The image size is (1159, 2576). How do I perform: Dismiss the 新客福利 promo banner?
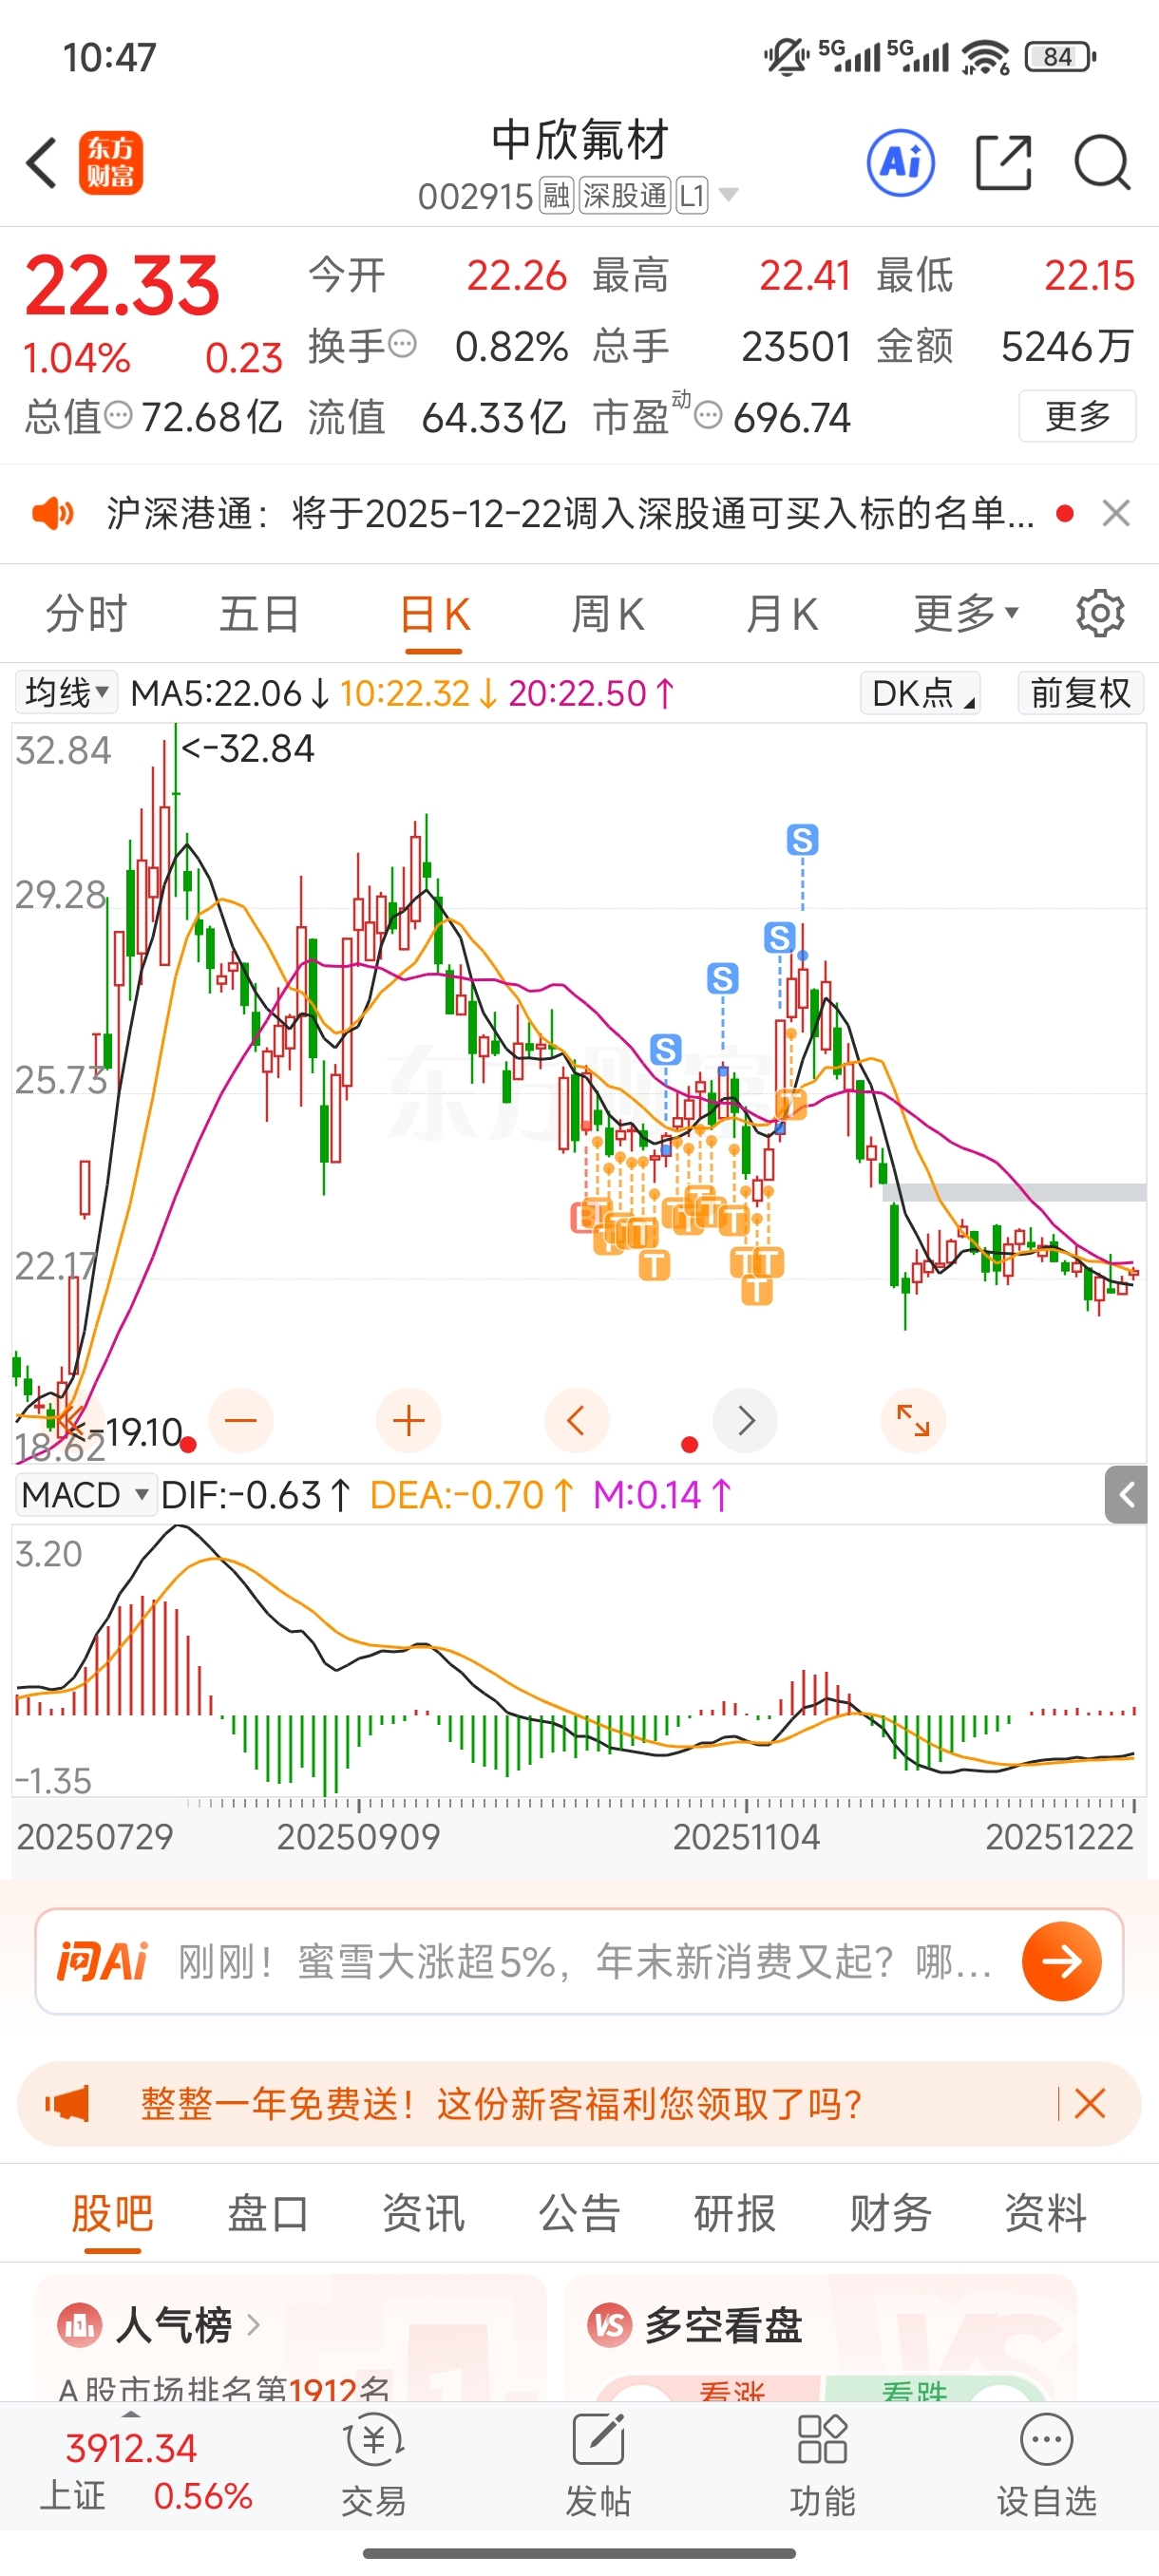pyautogui.click(x=1089, y=2104)
